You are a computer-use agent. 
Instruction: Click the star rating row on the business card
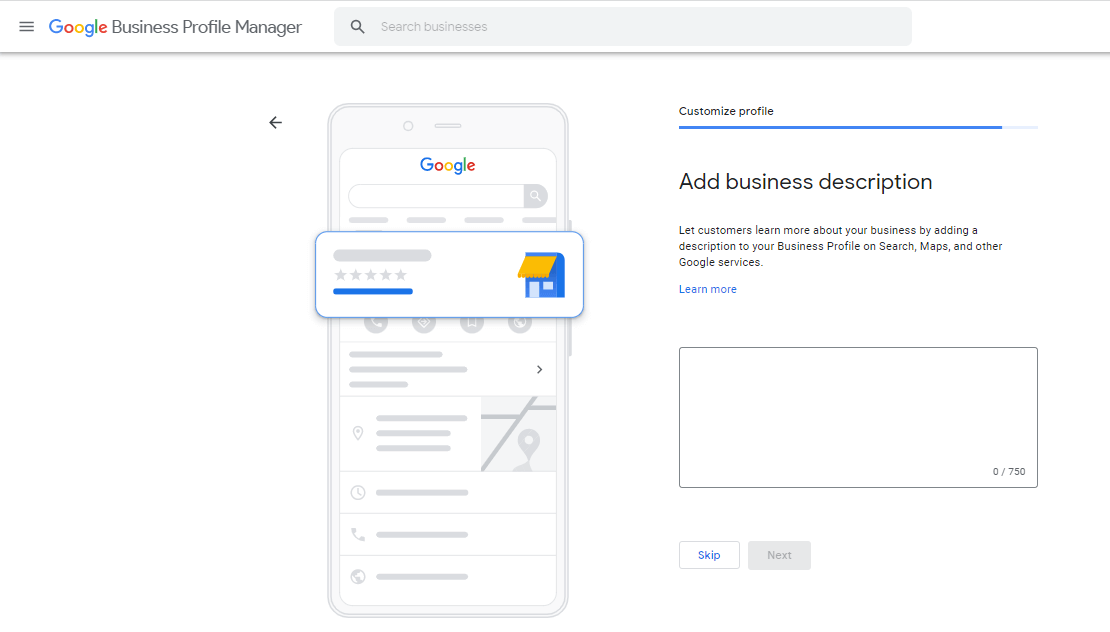point(368,272)
